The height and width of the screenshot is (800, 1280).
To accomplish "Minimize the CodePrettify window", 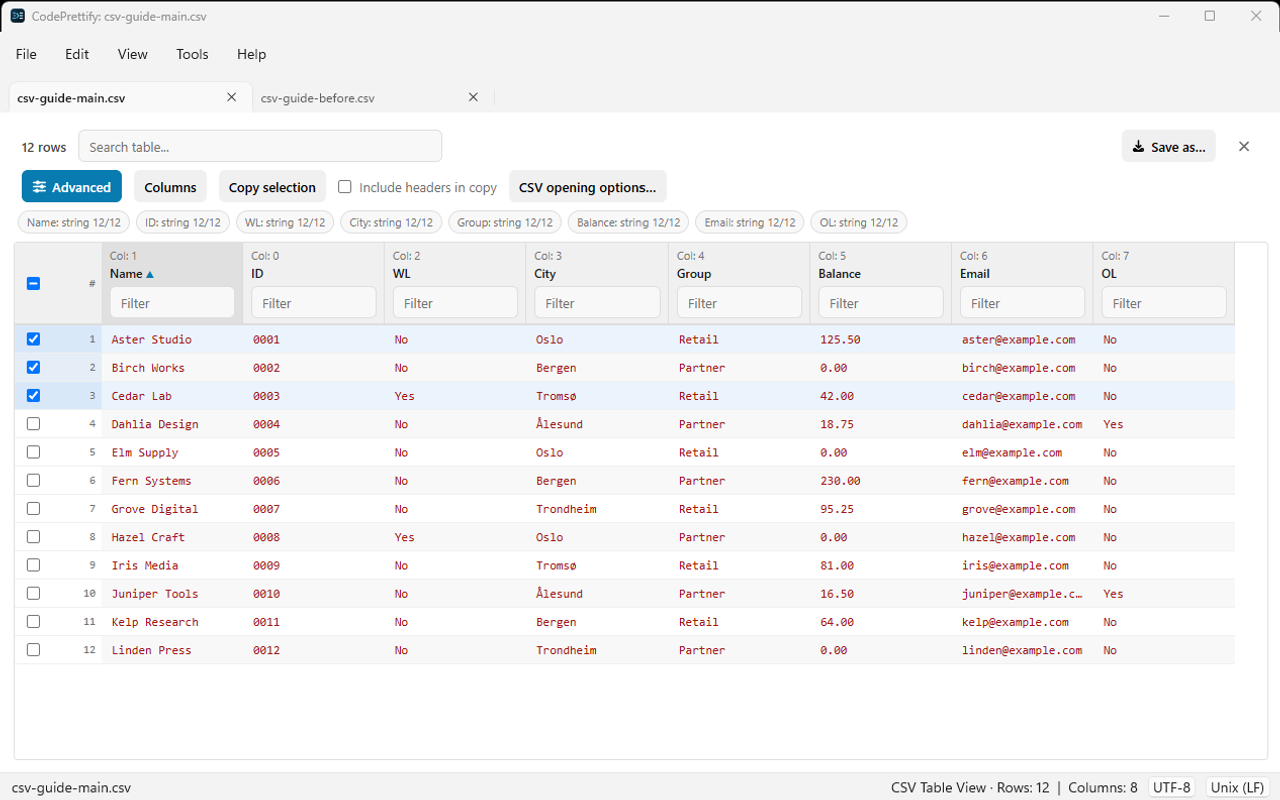I will 1164,16.
